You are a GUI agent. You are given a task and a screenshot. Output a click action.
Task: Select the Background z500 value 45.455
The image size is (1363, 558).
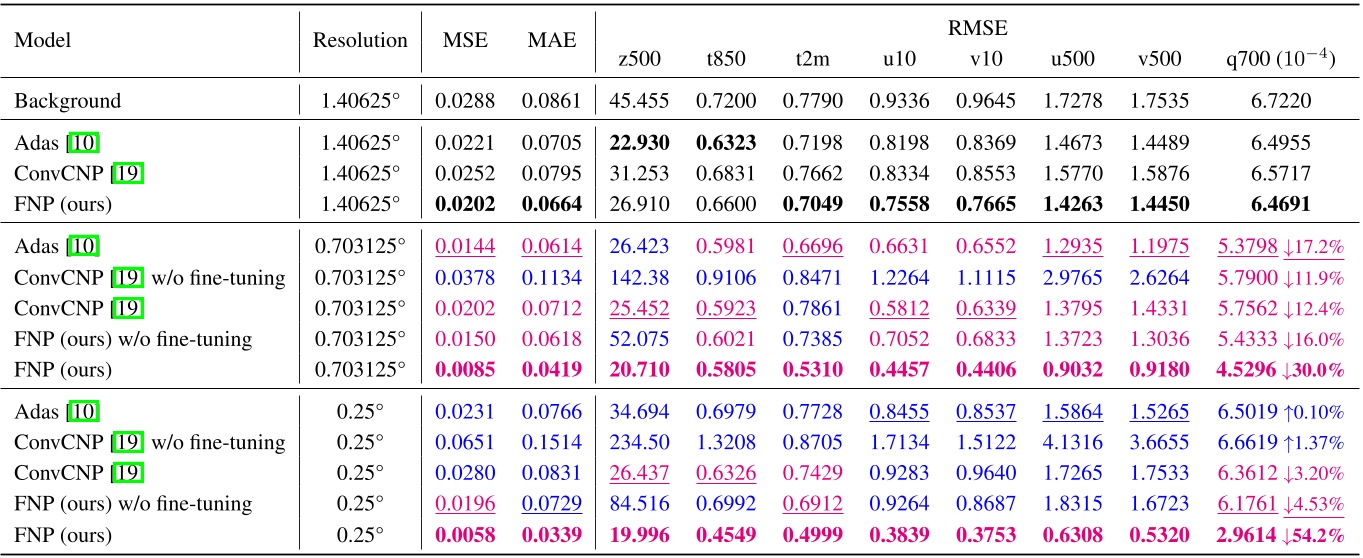coord(641,101)
